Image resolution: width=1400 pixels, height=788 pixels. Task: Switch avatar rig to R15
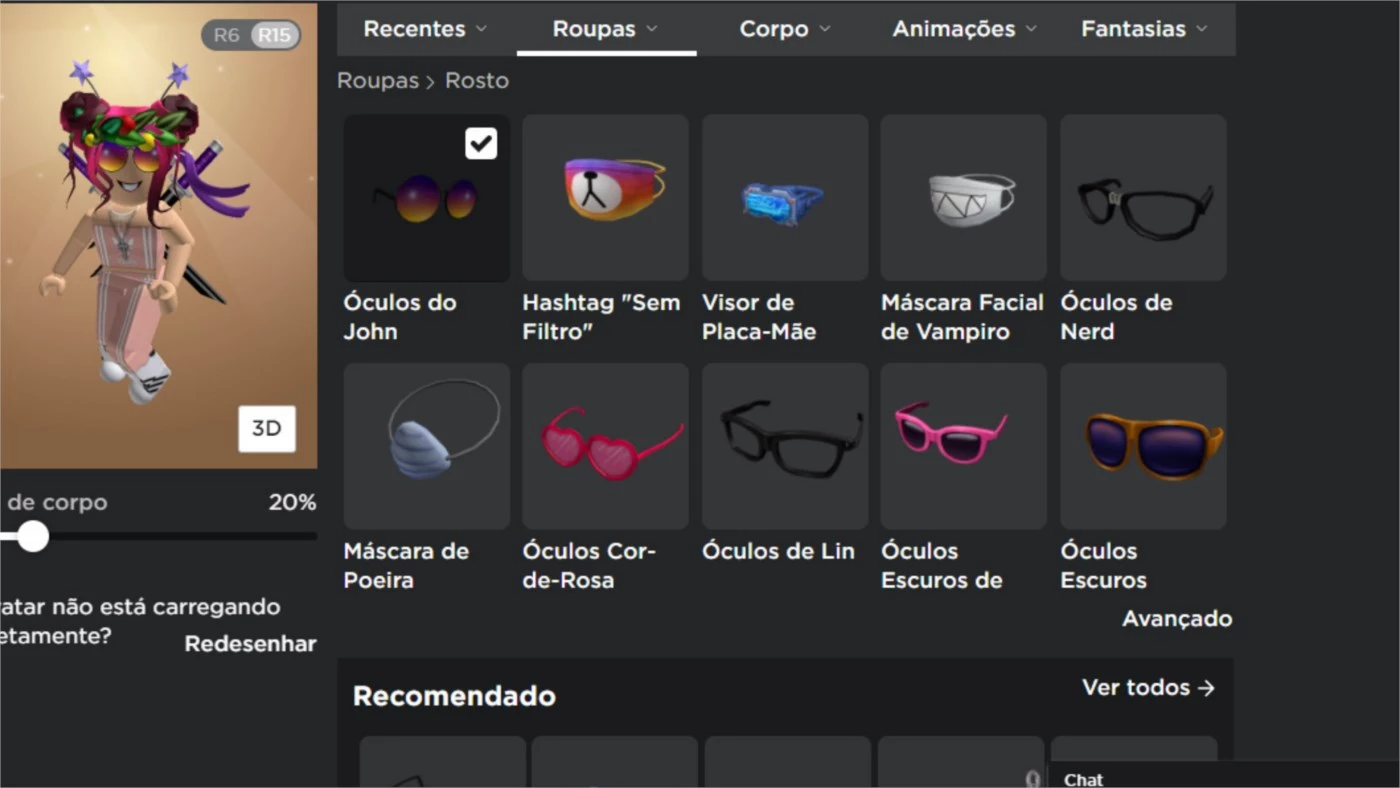[274, 35]
